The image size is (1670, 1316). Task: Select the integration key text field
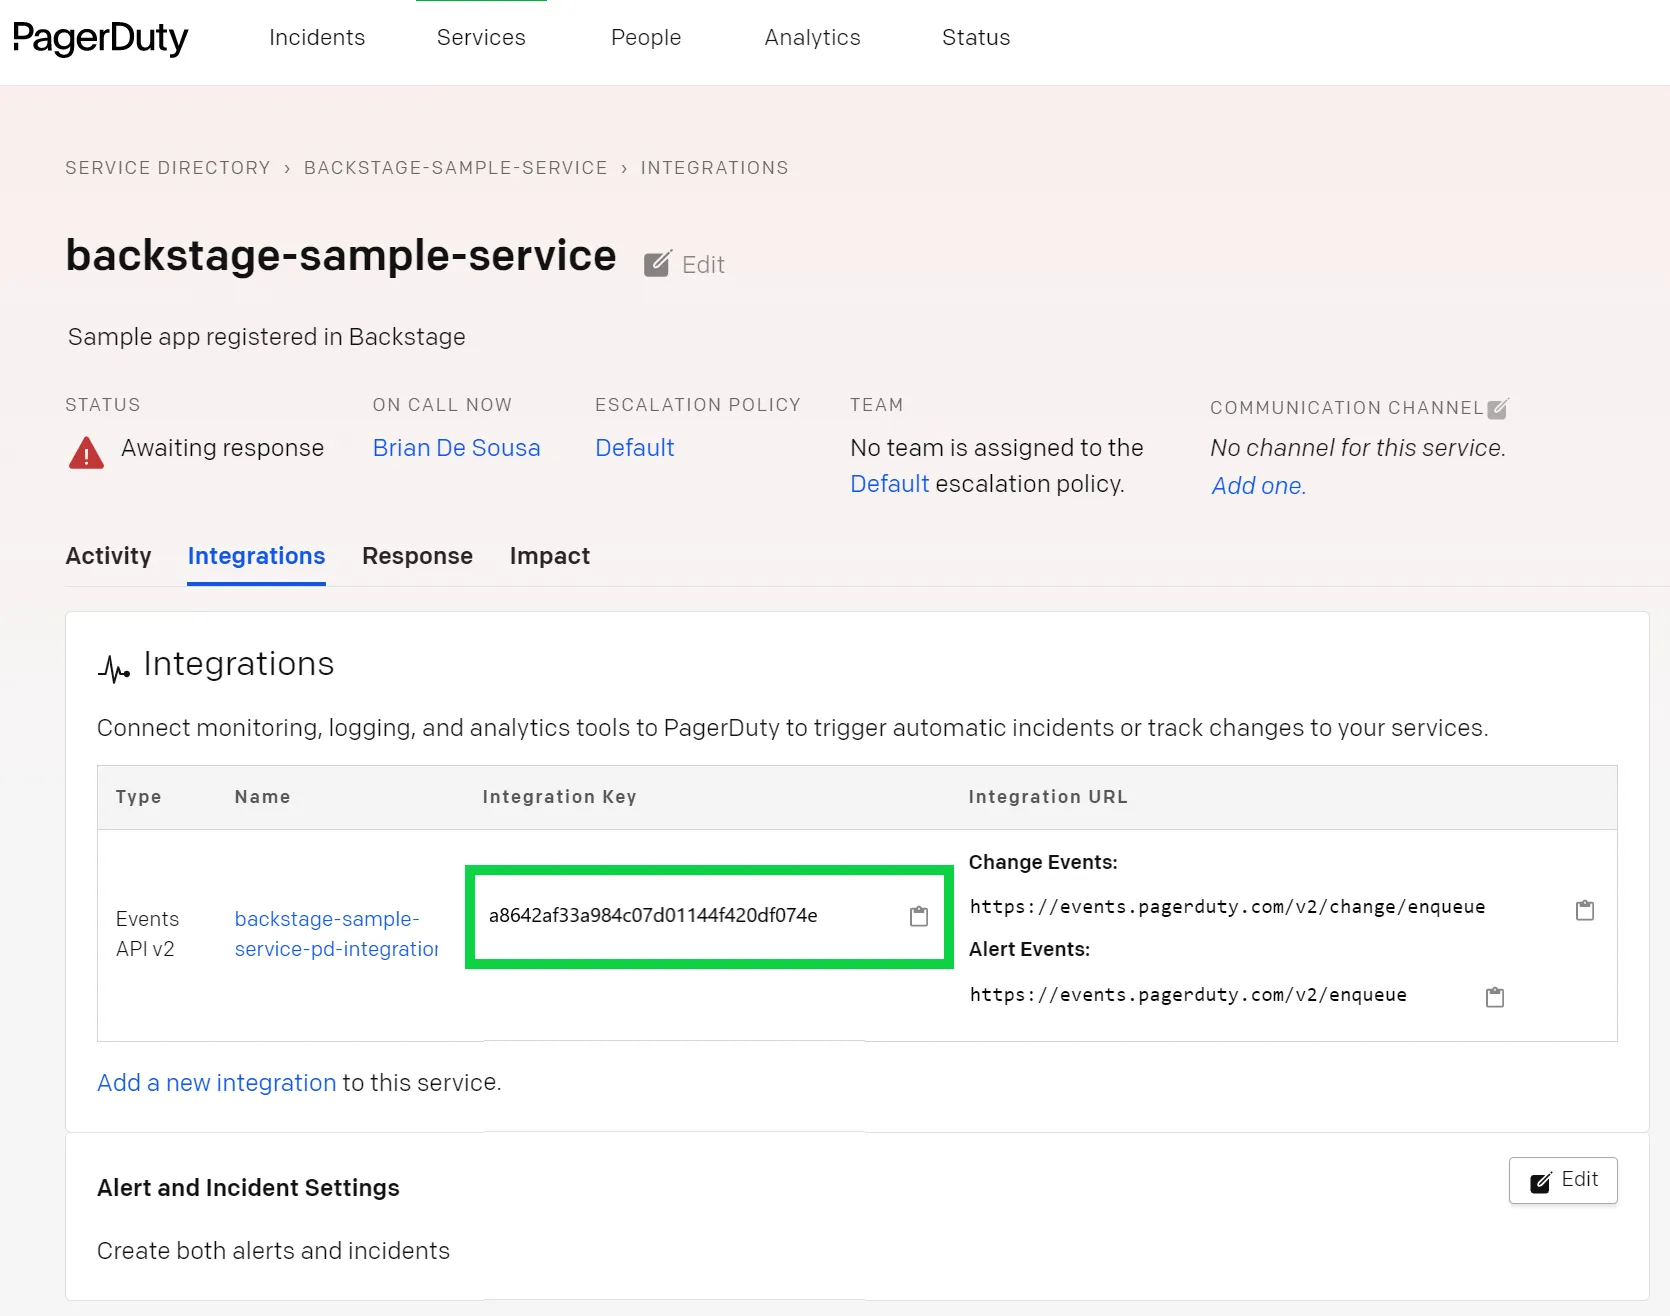[653, 916]
